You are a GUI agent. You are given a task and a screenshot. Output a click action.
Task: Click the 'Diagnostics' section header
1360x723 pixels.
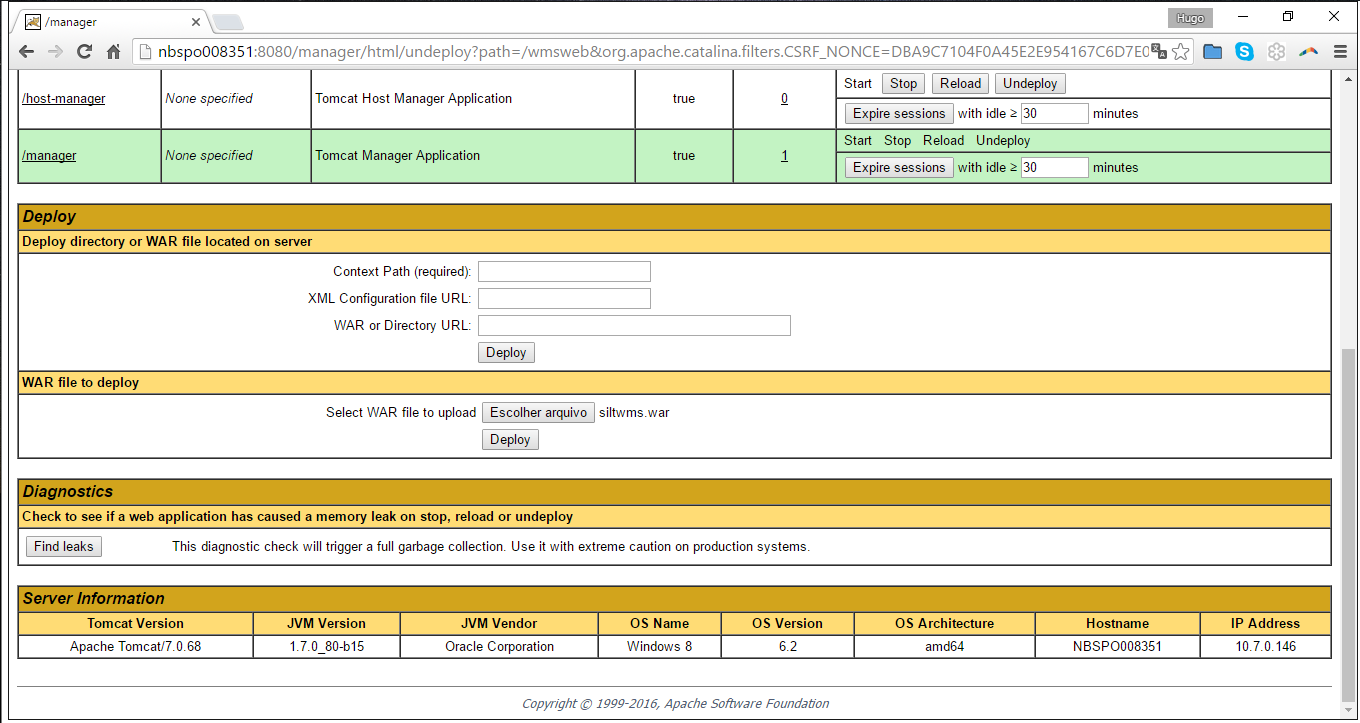(x=675, y=492)
